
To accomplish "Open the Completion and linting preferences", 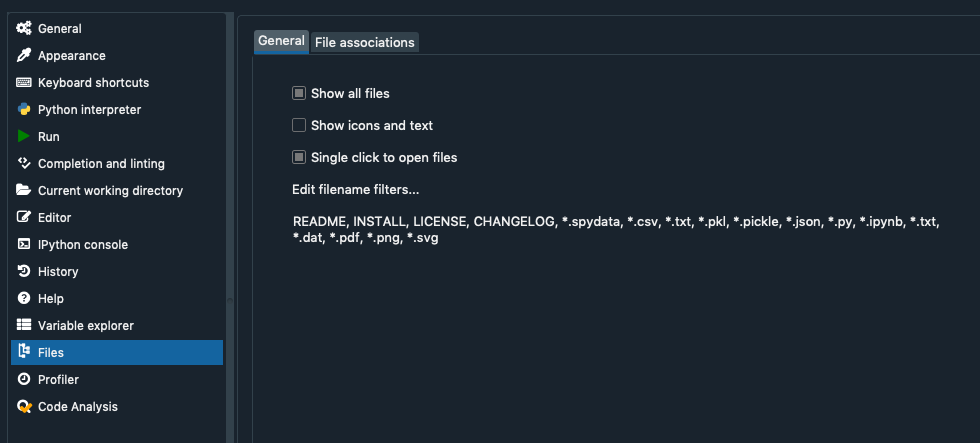I will [x=101, y=164].
